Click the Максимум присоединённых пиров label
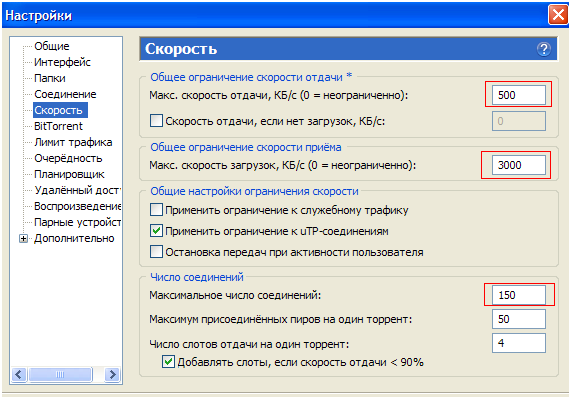The height and width of the screenshot is (399, 571). click(x=281, y=319)
